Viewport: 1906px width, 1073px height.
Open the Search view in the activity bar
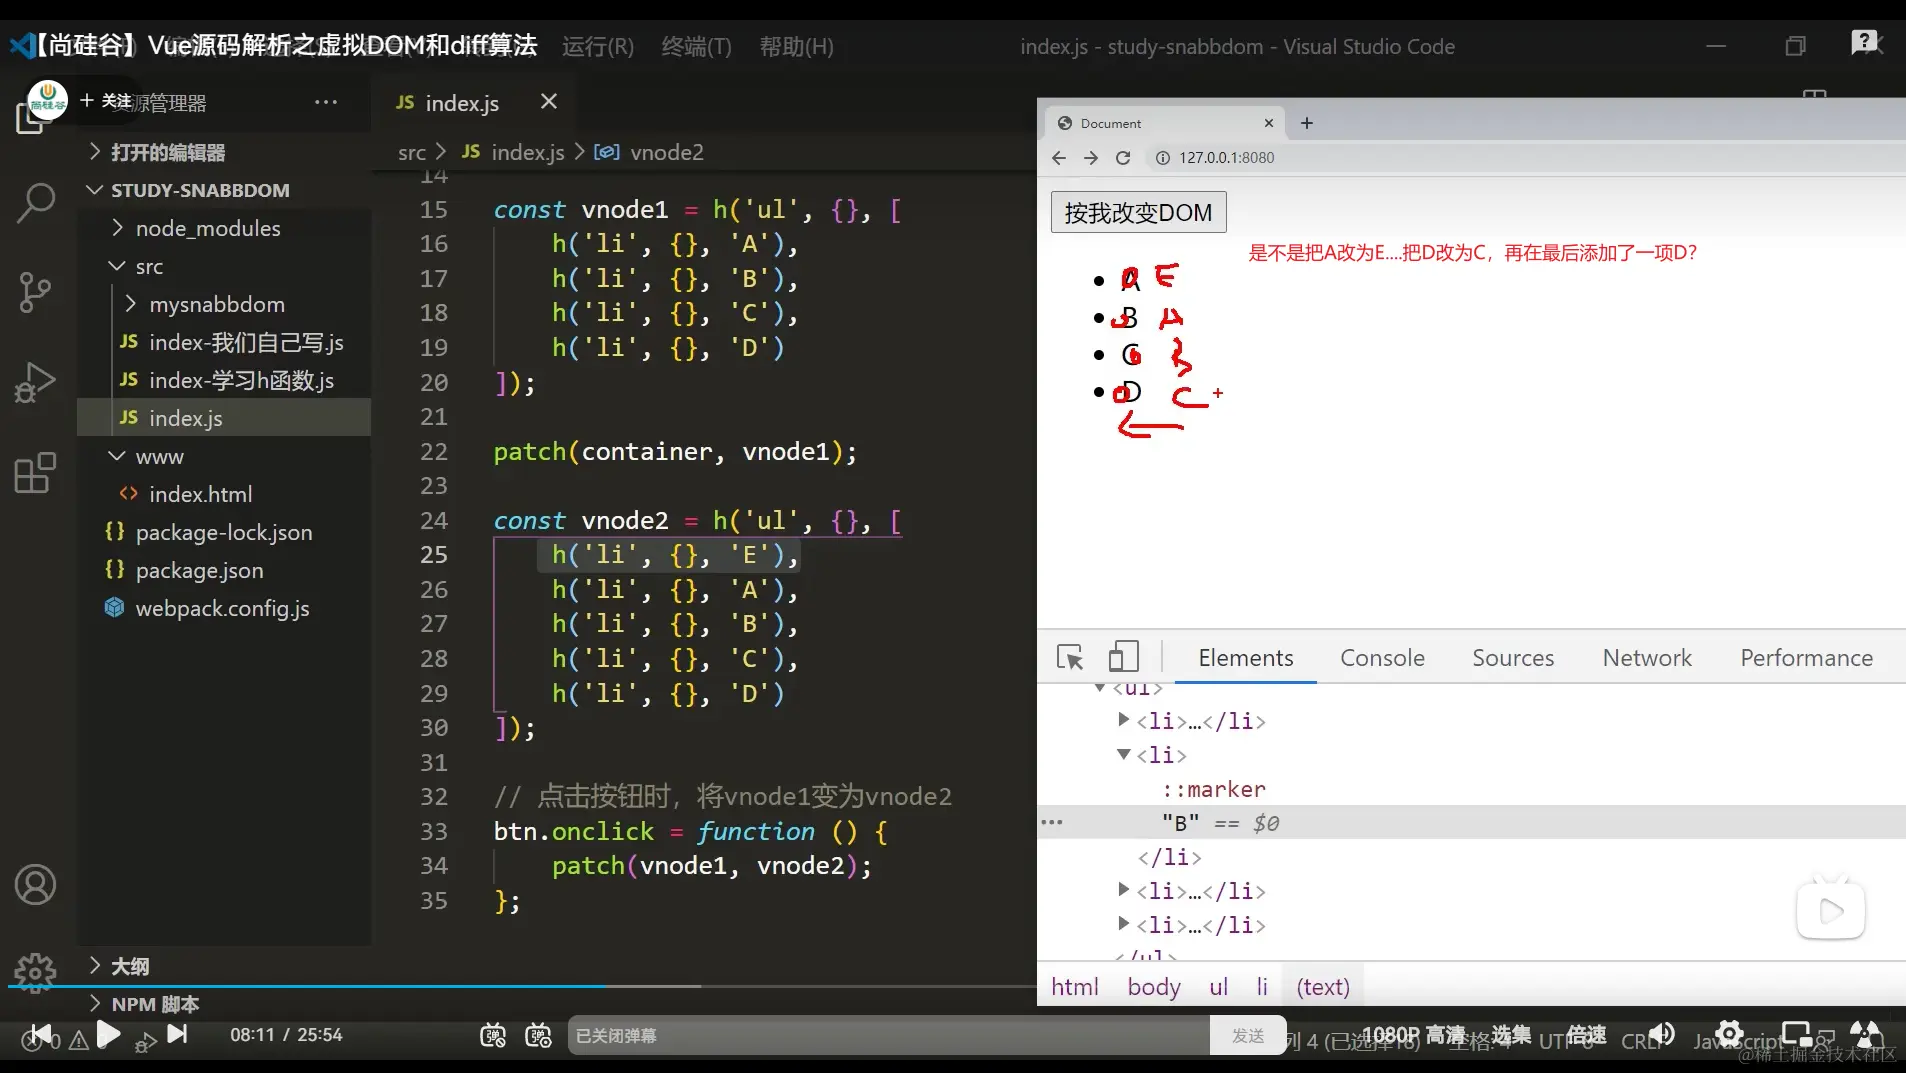tap(36, 202)
